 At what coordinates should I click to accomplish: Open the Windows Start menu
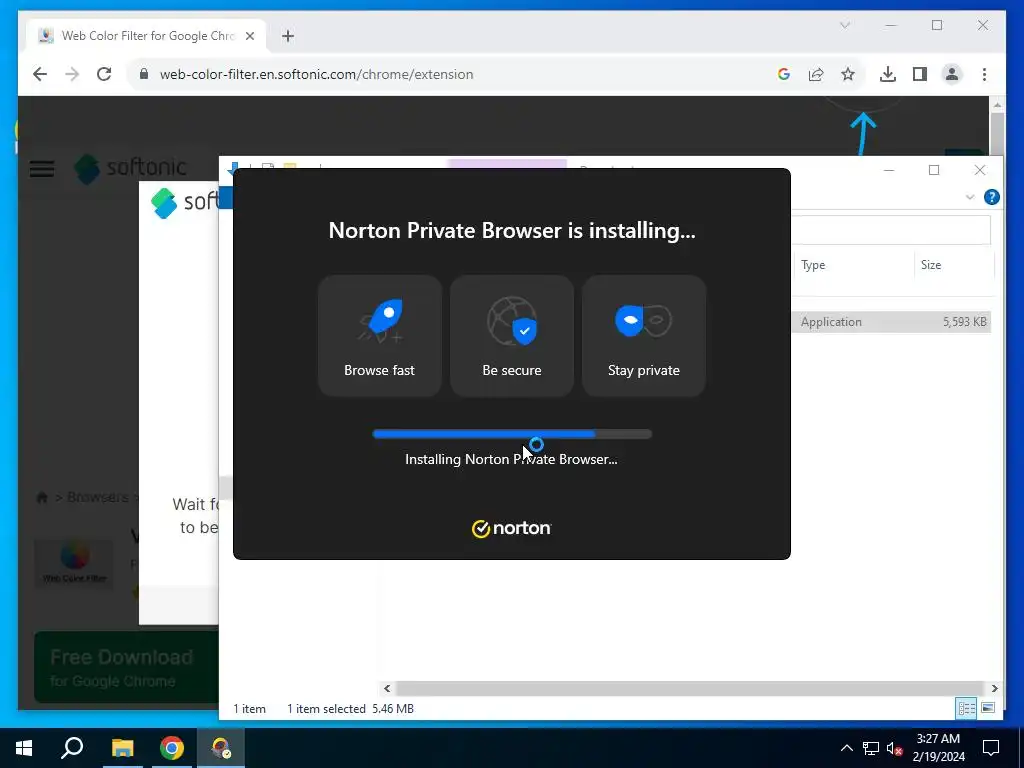[x=24, y=748]
